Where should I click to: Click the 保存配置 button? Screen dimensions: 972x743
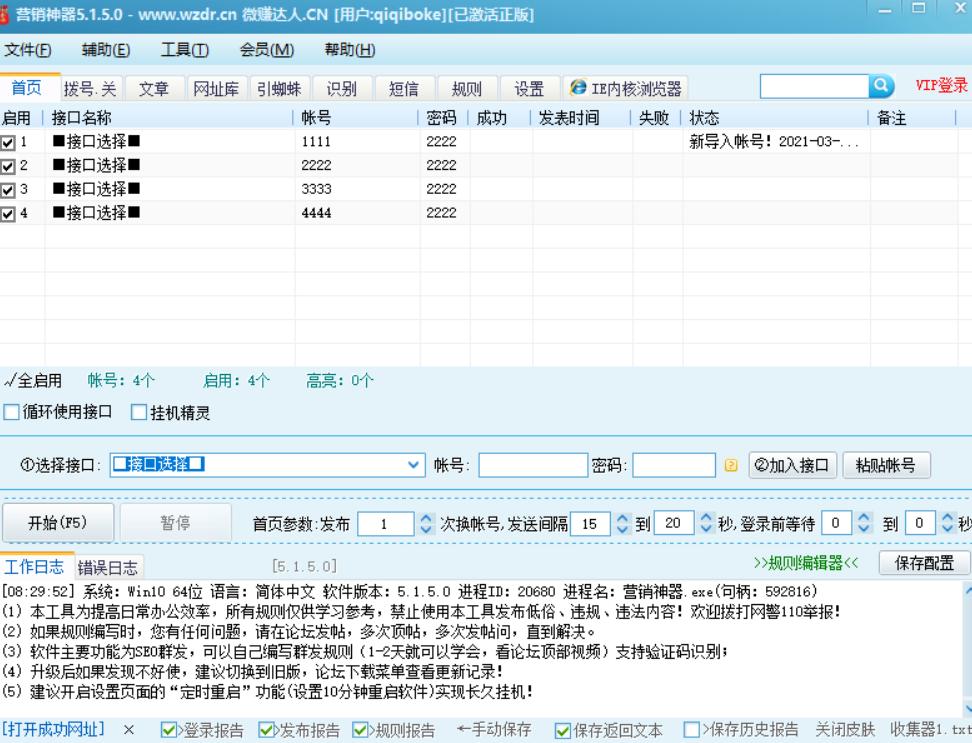point(924,563)
